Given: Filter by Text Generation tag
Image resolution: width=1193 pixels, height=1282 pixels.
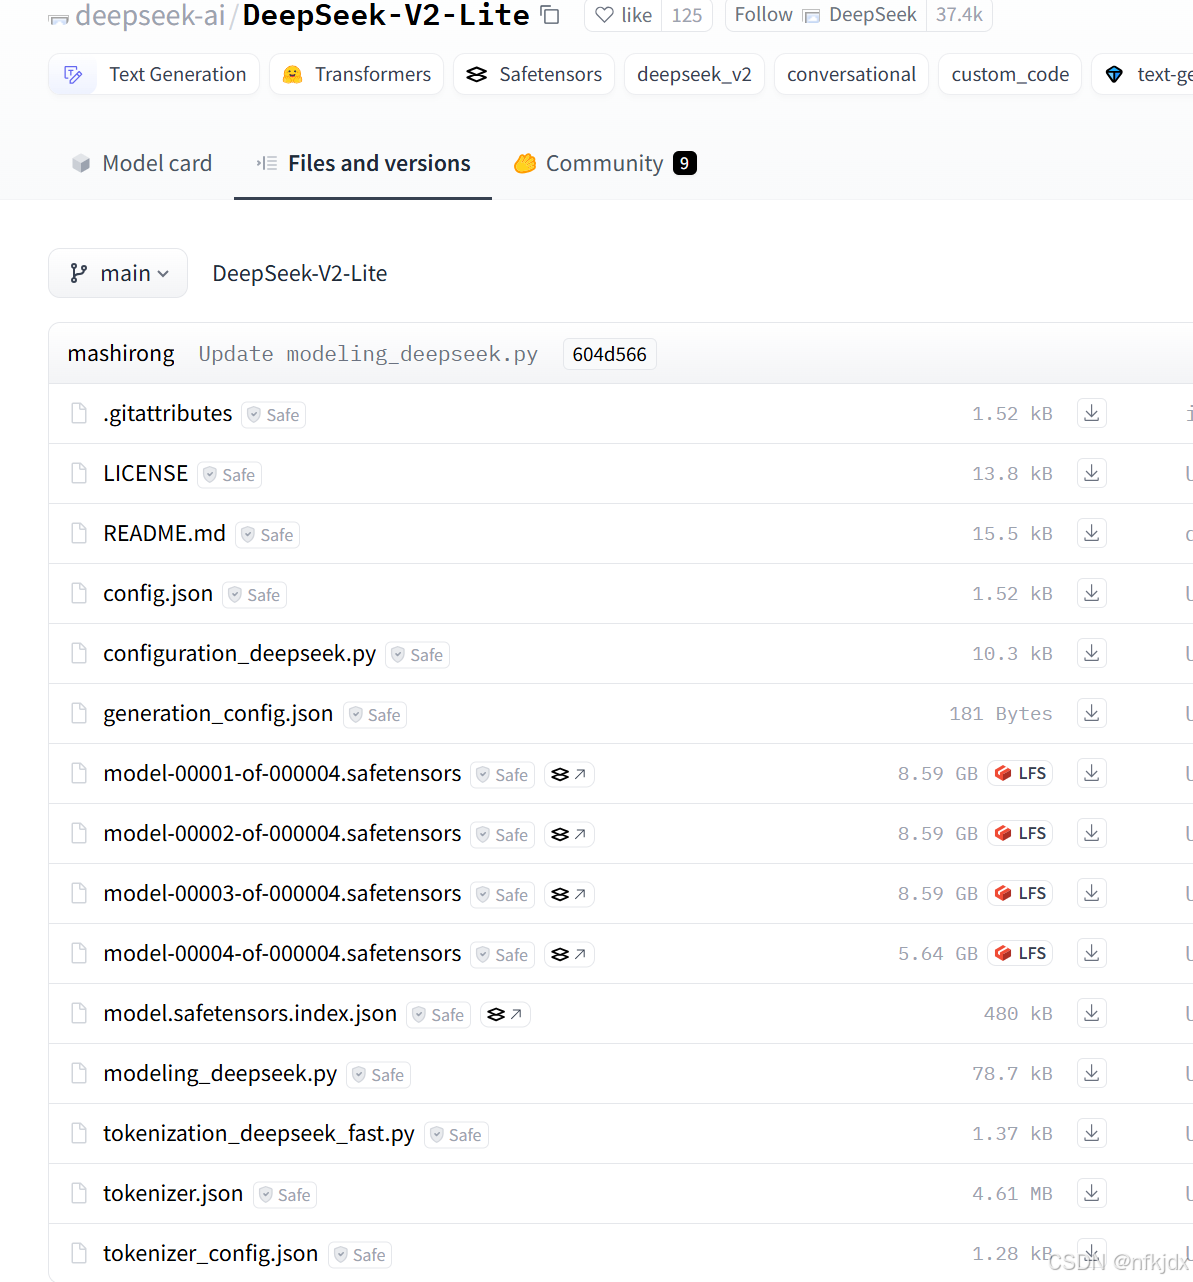Looking at the screenshot, I should pos(154,74).
